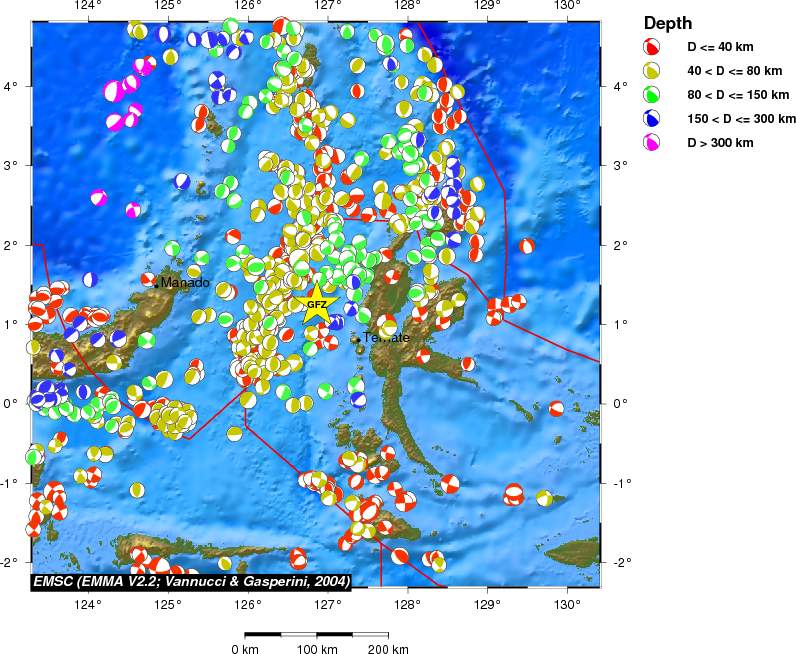Click the Ternate city name label
The image size is (796, 654).
click(388, 338)
